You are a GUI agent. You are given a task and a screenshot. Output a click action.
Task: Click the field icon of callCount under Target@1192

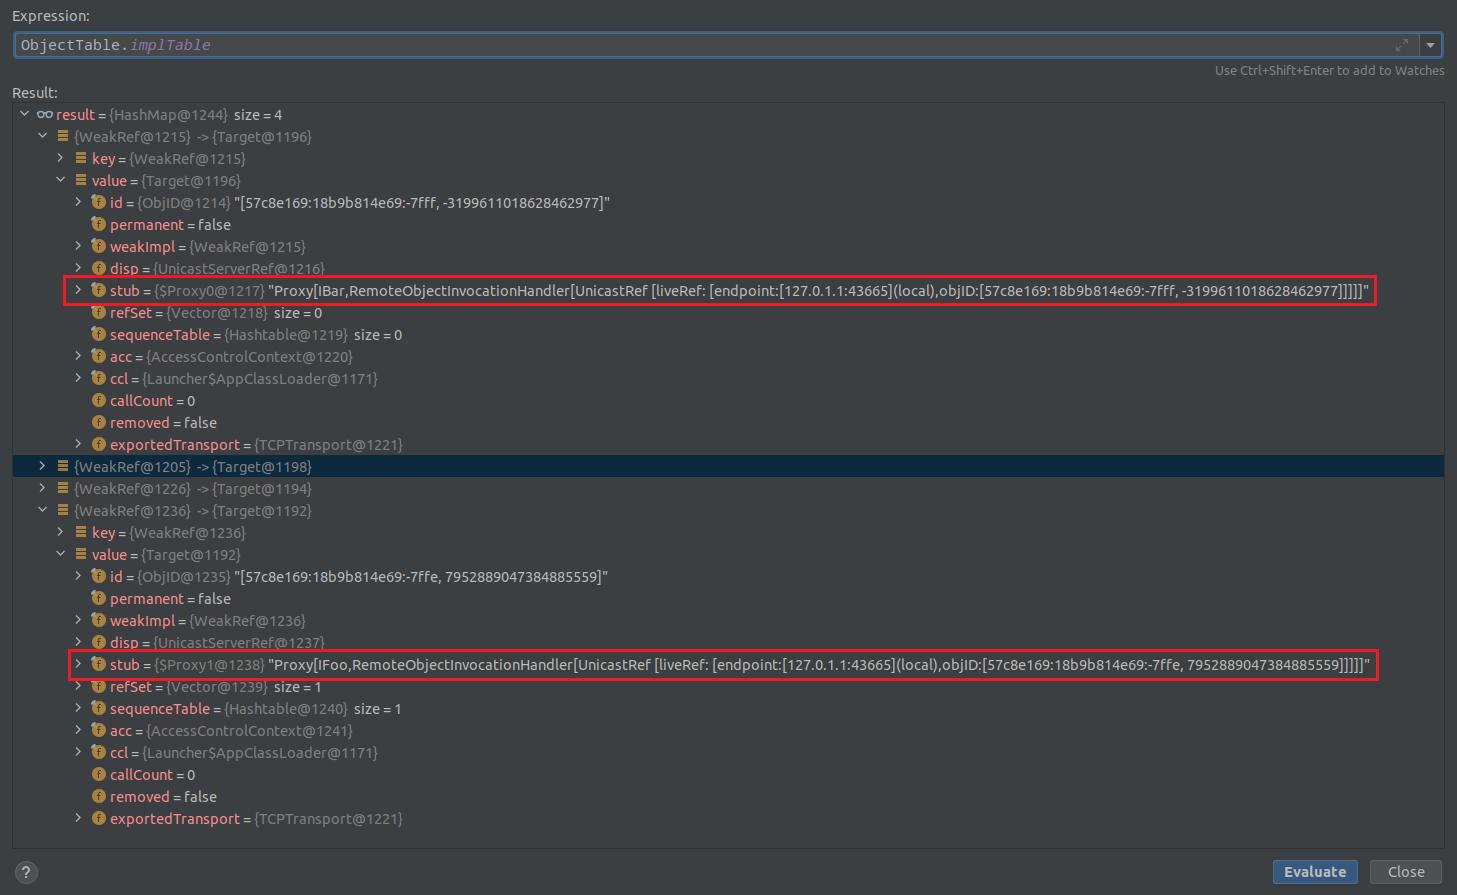98,774
